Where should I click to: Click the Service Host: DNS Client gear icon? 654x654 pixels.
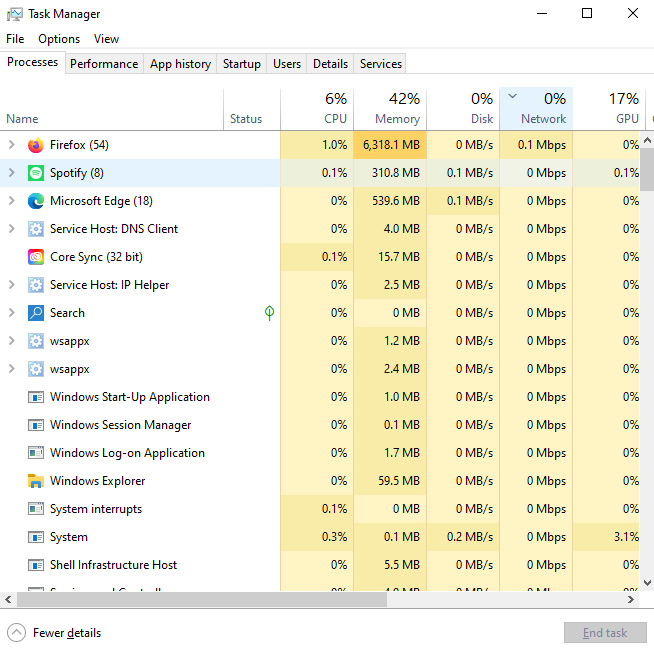pyautogui.click(x=36, y=229)
